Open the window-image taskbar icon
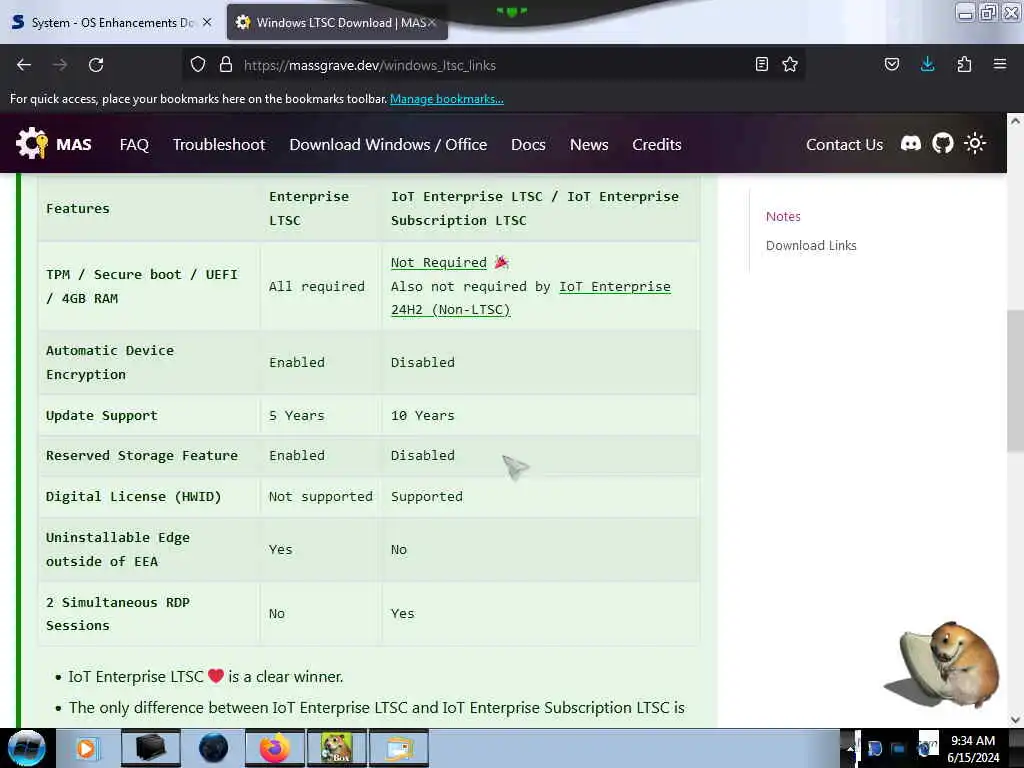This screenshot has height=768, width=1024. (x=399, y=748)
